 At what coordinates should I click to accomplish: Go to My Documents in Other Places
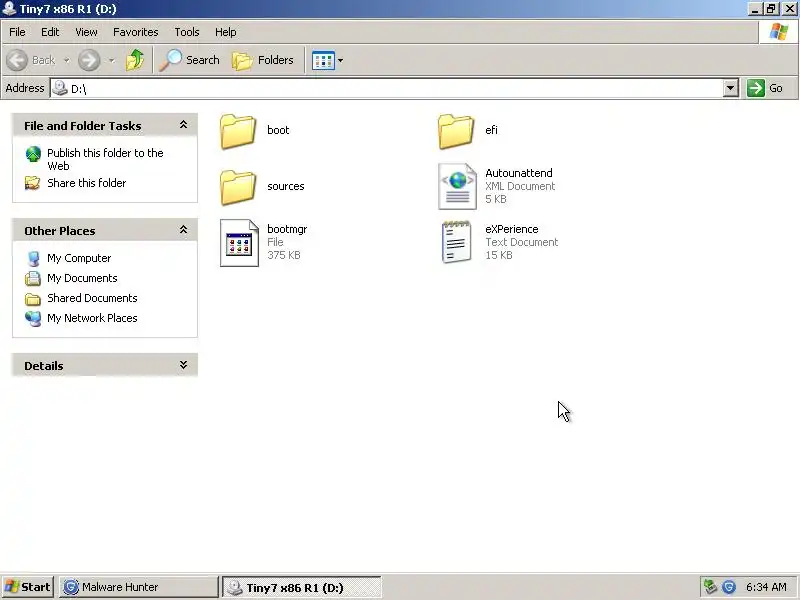click(x=82, y=278)
